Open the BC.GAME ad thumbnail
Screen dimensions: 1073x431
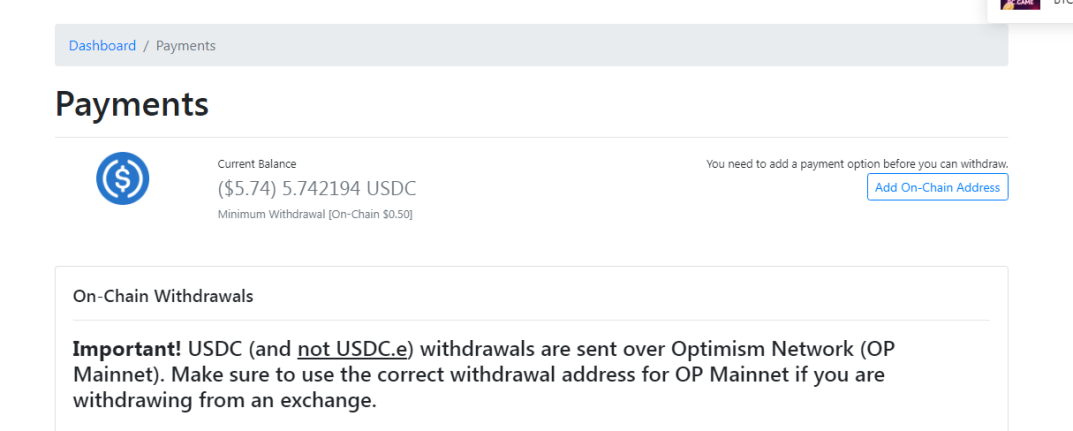click(x=1020, y=4)
